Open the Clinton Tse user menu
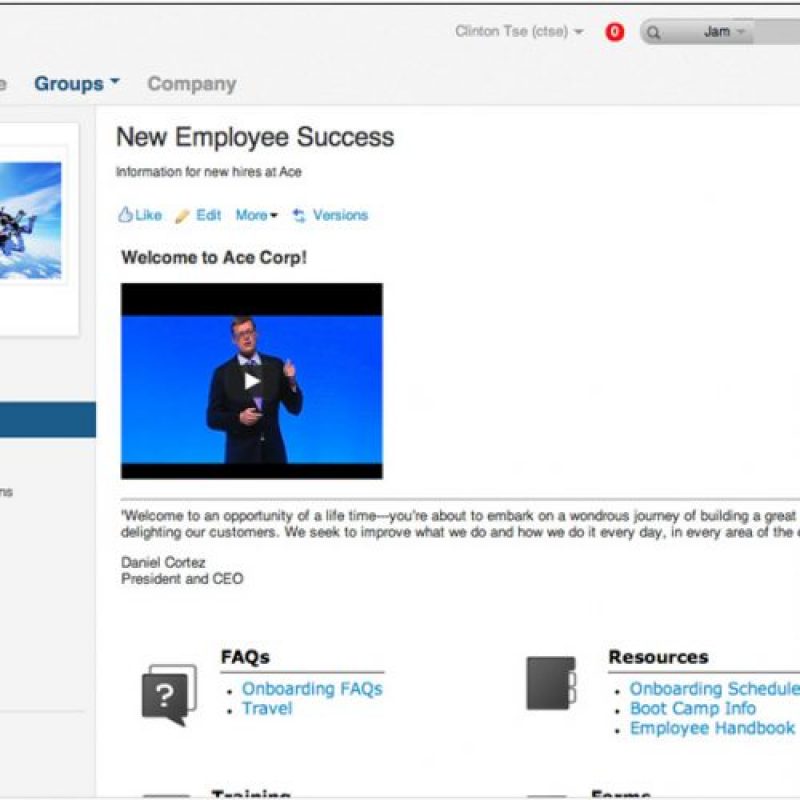The width and height of the screenshot is (800, 800). tap(518, 32)
